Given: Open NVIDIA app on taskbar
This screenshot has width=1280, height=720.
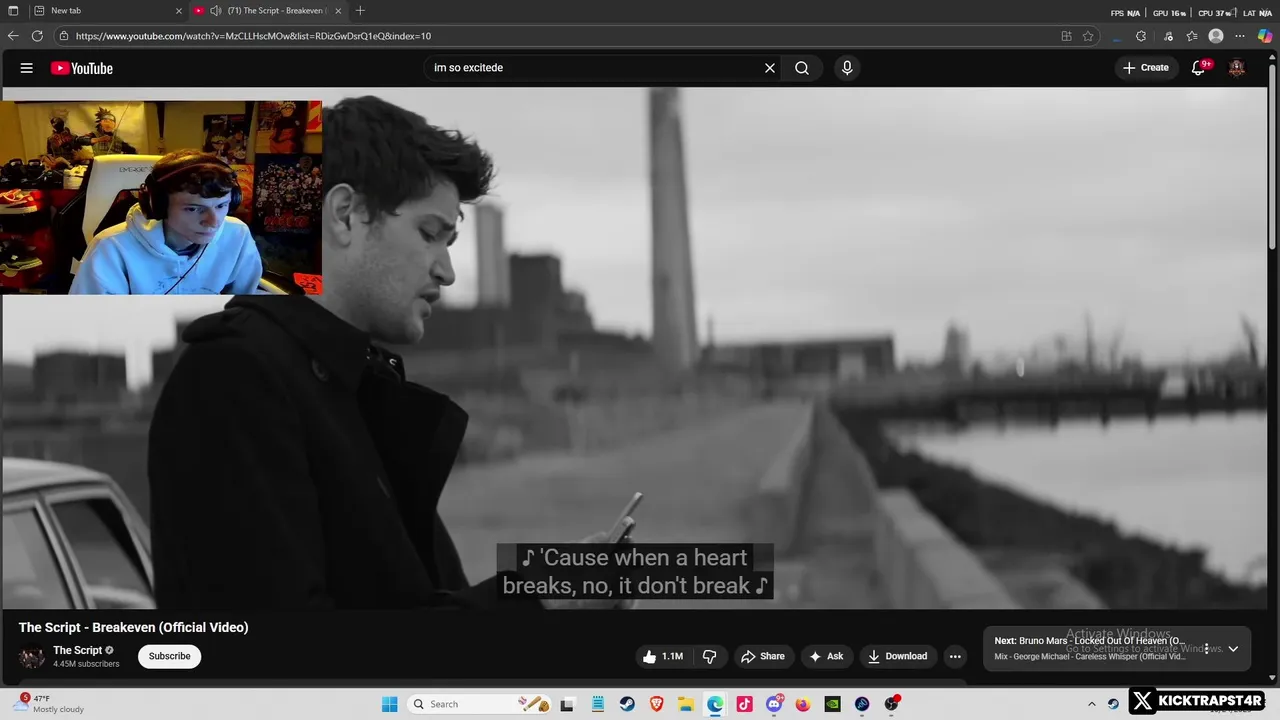Looking at the screenshot, I should point(832,704).
